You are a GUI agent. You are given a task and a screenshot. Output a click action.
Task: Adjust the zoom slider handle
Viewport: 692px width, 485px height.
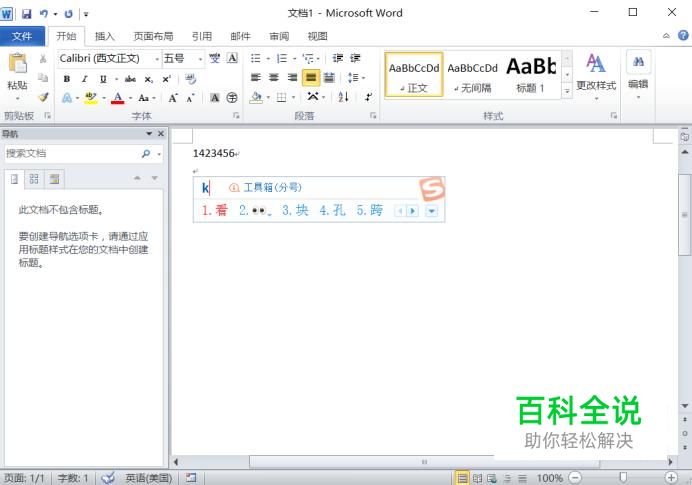pos(623,477)
